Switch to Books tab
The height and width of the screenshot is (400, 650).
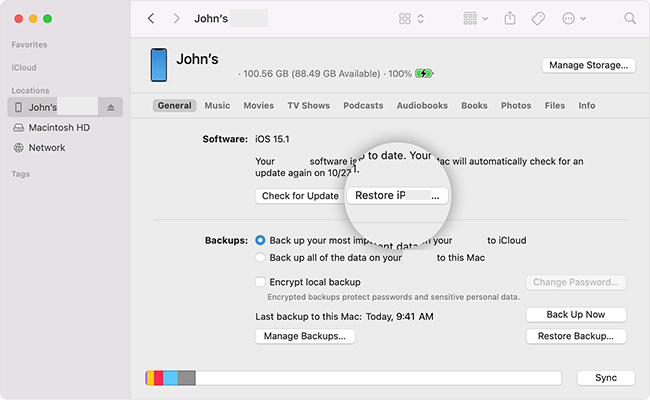(x=474, y=105)
